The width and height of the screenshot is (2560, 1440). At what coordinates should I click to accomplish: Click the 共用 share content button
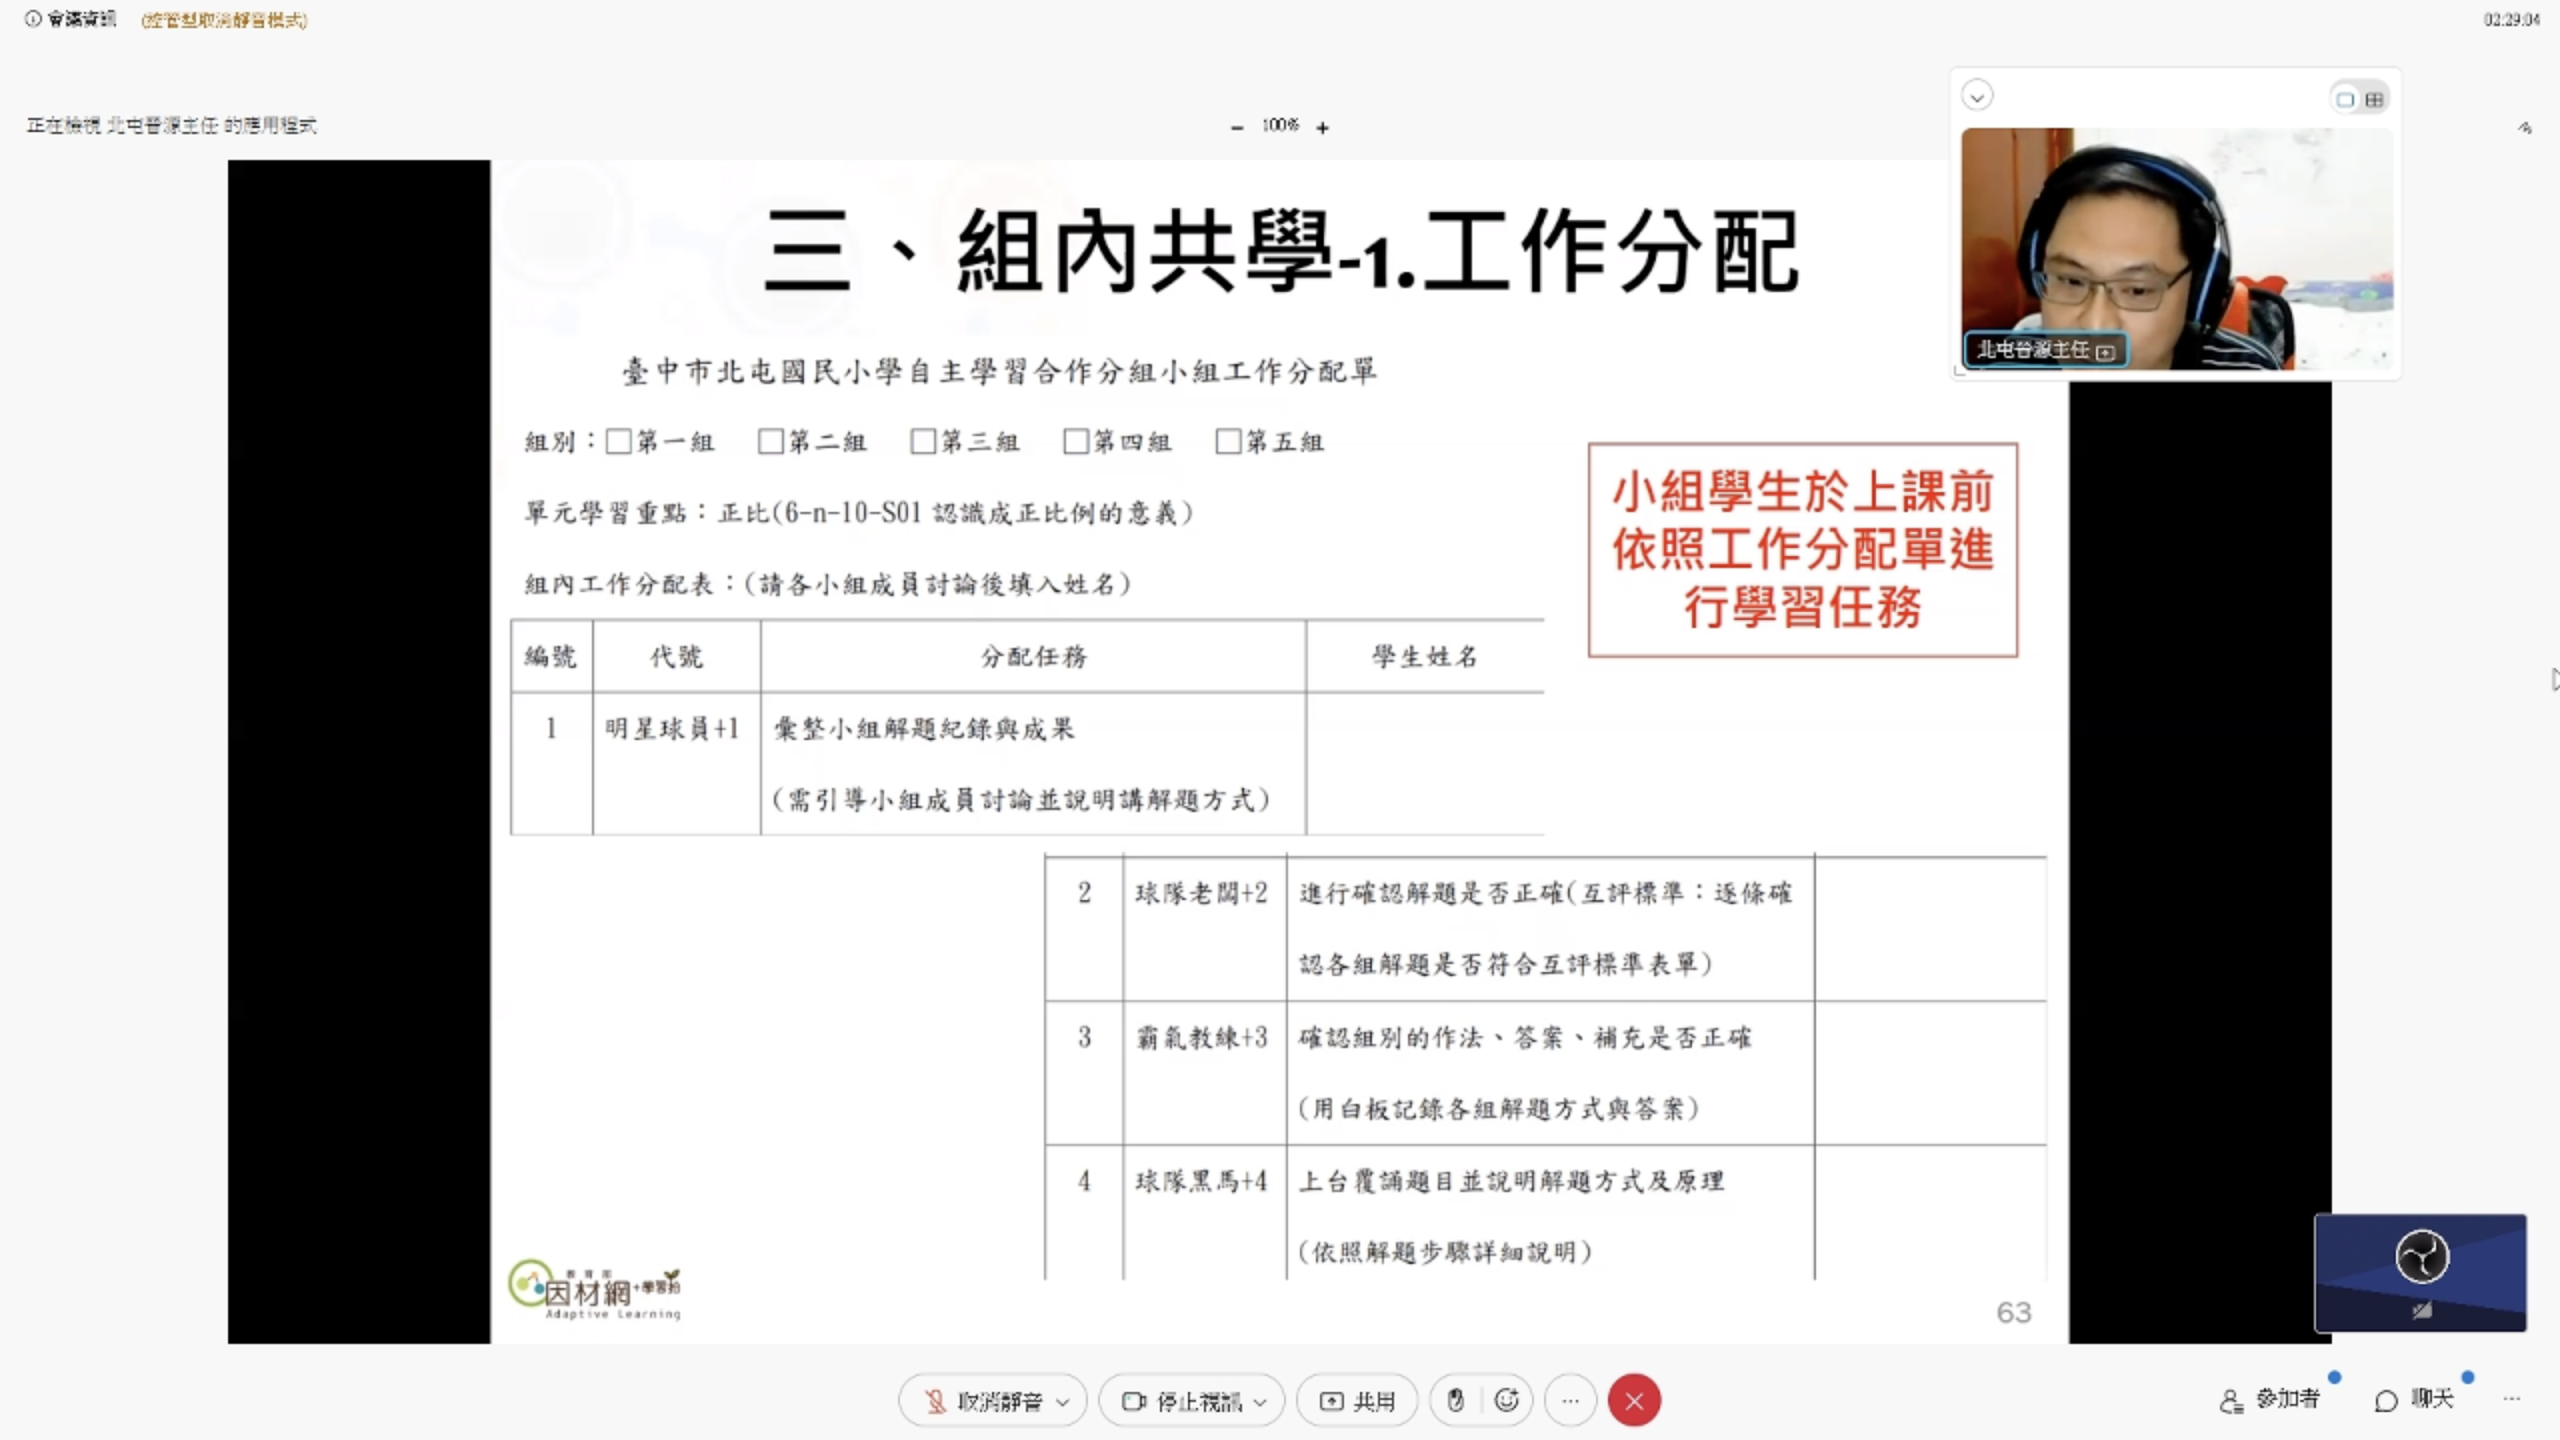click(1357, 1401)
